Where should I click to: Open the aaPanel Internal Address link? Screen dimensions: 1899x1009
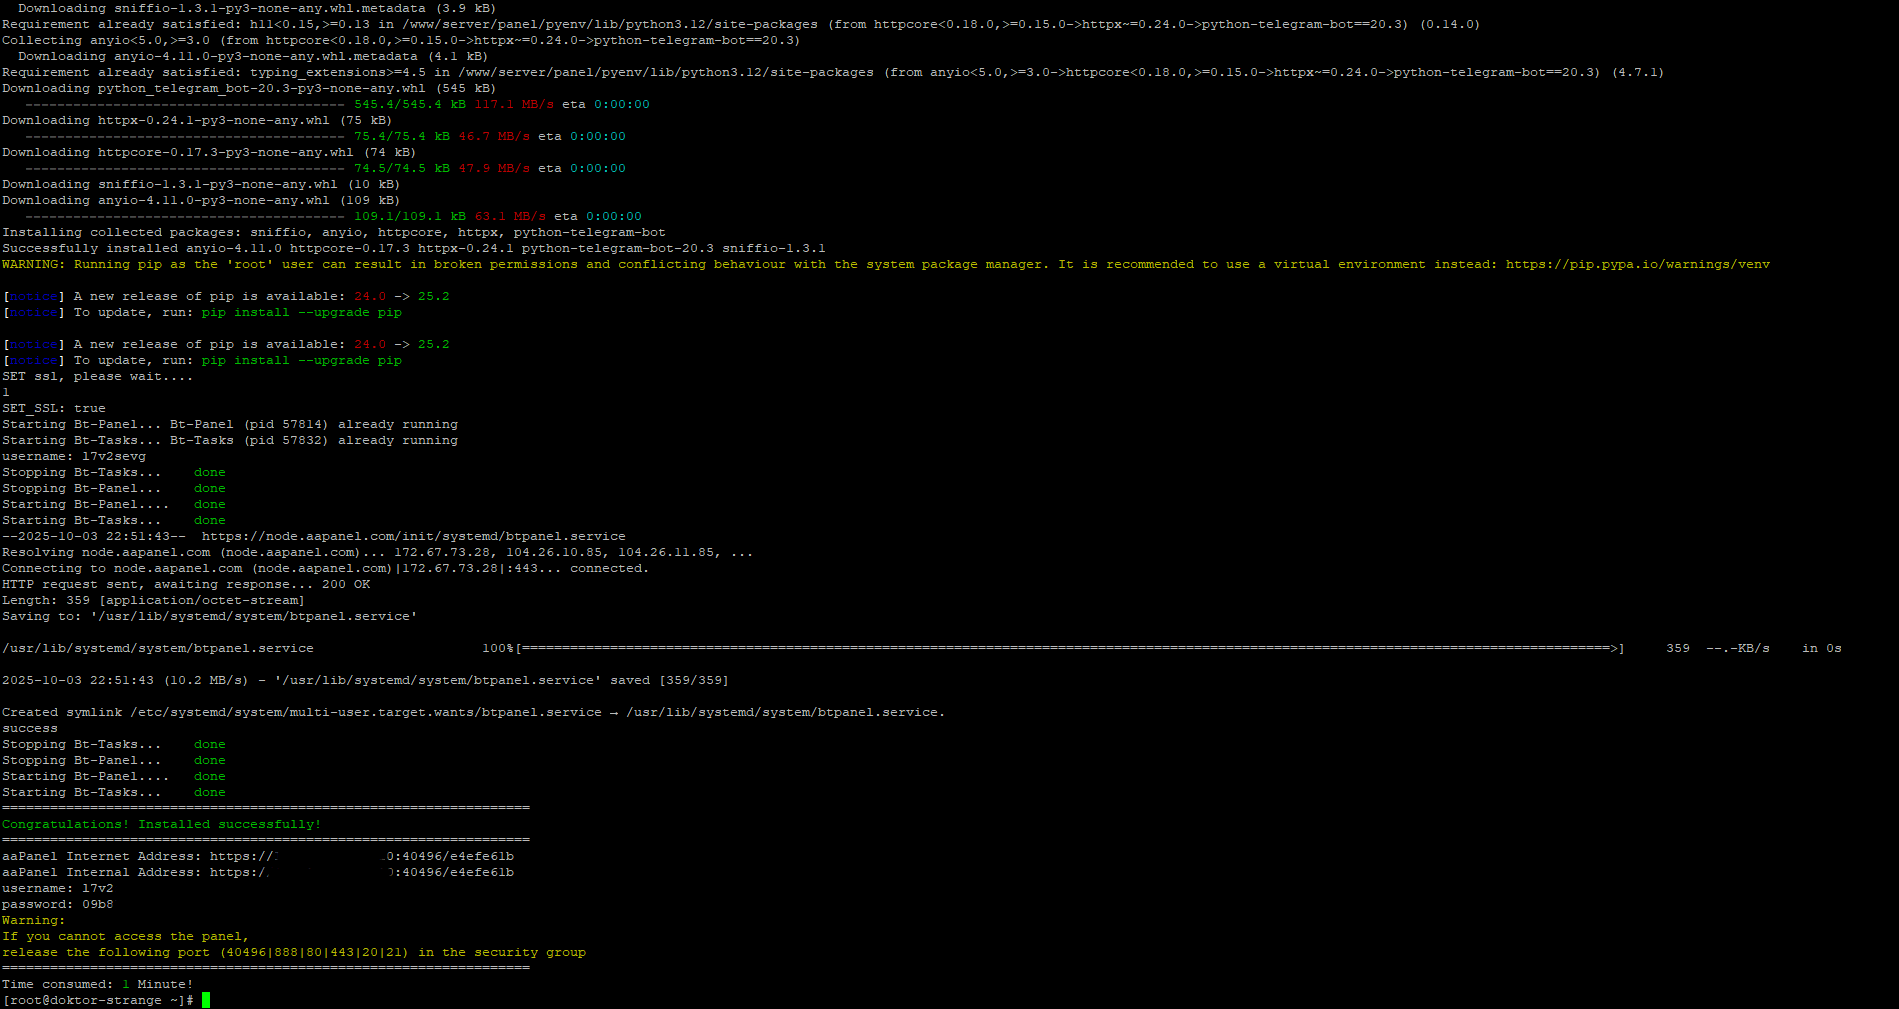pyautogui.click(x=361, y=873)
